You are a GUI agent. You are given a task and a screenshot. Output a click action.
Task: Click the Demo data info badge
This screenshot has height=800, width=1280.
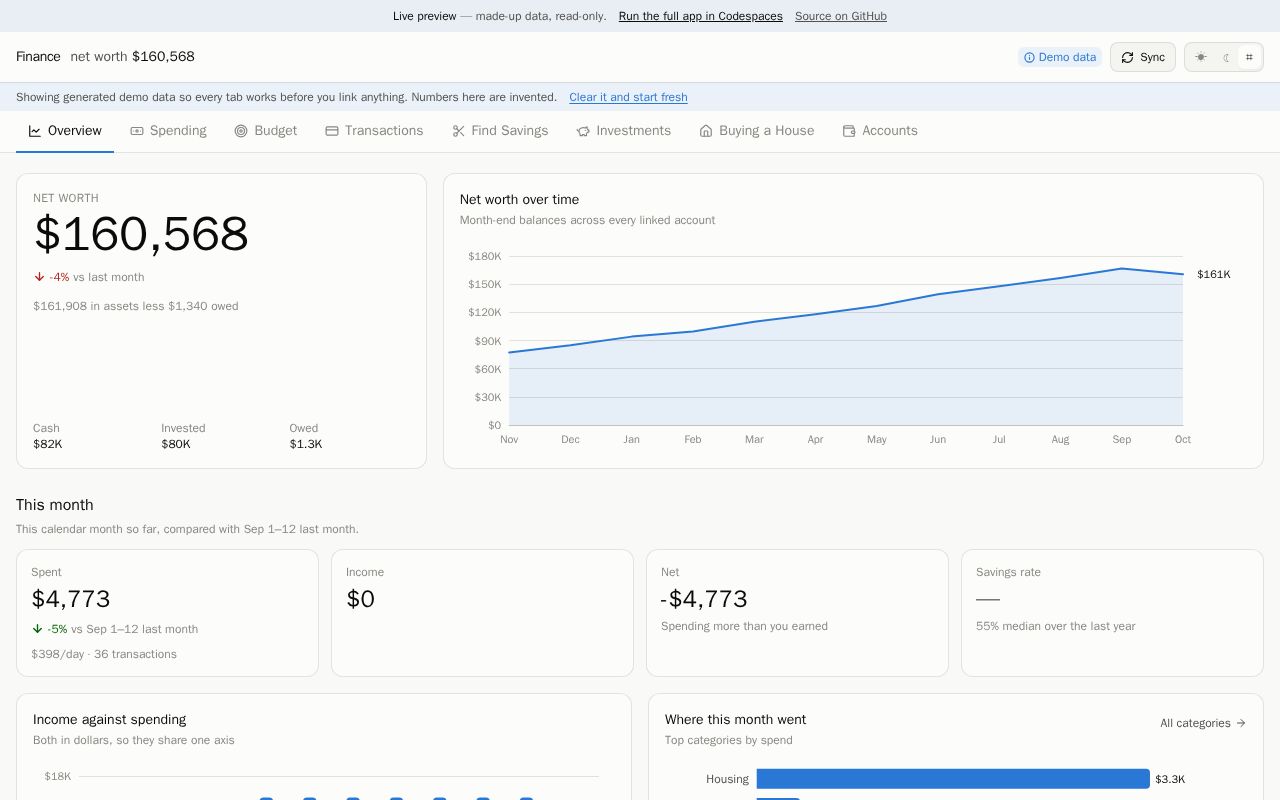(1060, 57)
